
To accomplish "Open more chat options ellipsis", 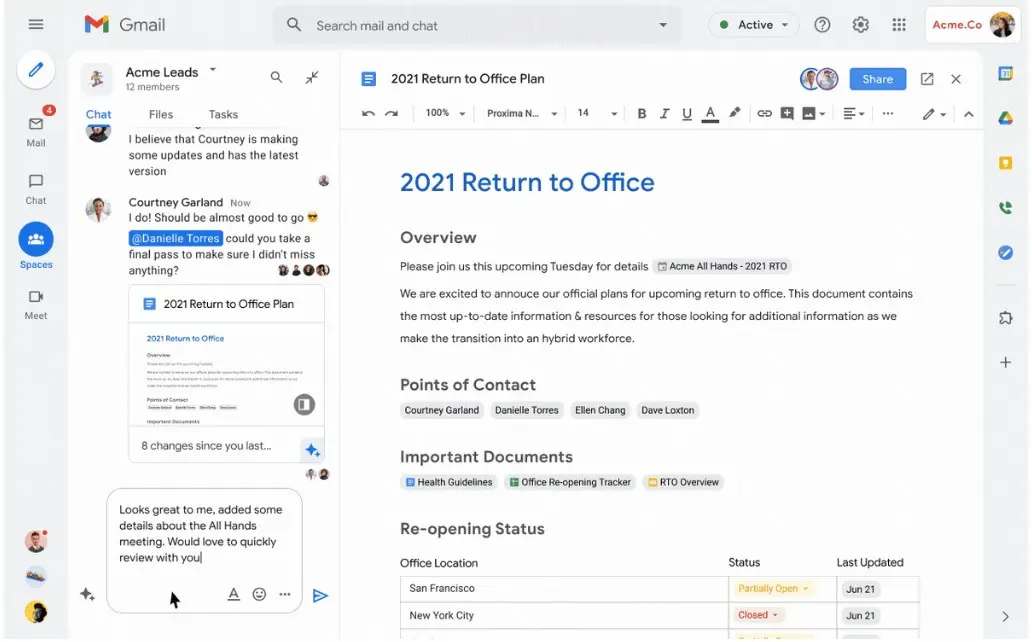I will click(x=284, y=594).
